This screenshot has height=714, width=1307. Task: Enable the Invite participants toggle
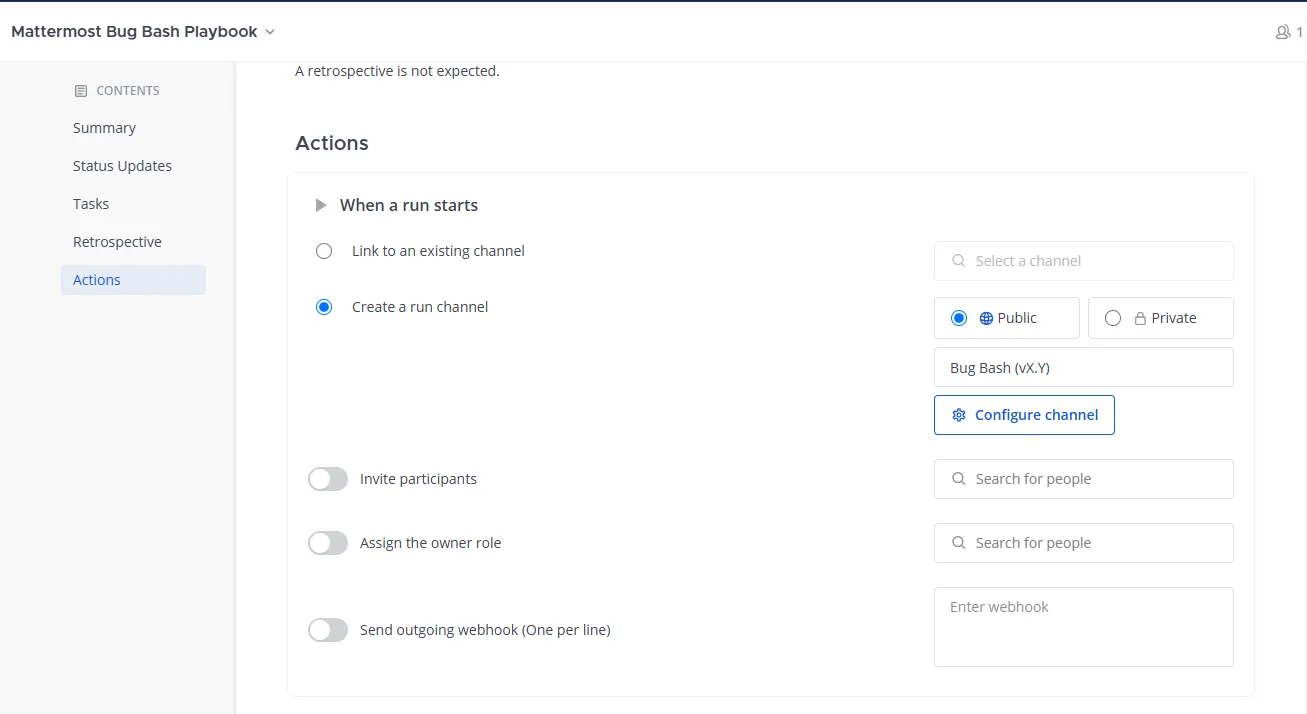coord(328,479)
